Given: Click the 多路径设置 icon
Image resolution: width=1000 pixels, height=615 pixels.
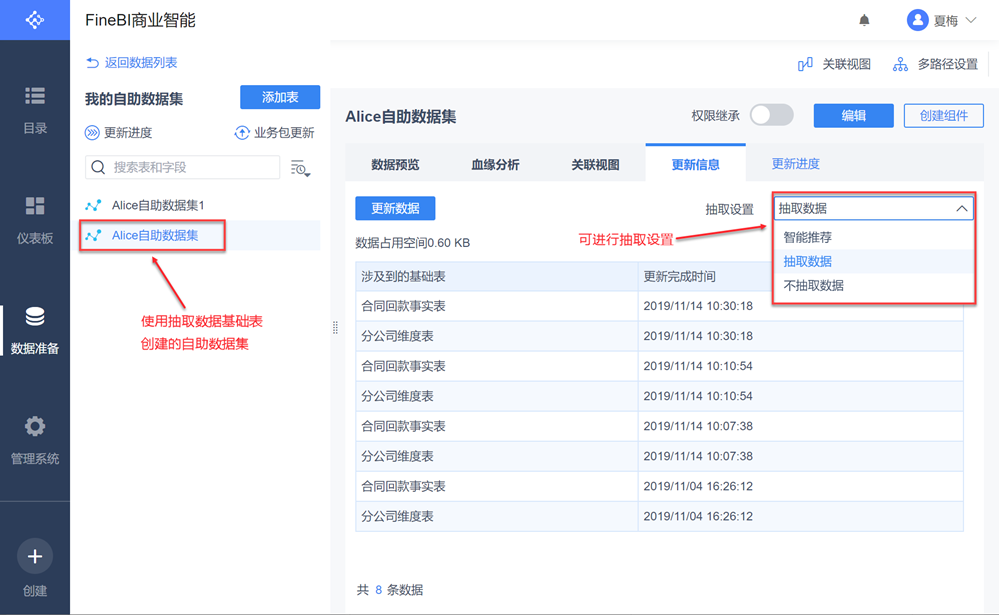Looking at the screenshot, I should [900, 64].
